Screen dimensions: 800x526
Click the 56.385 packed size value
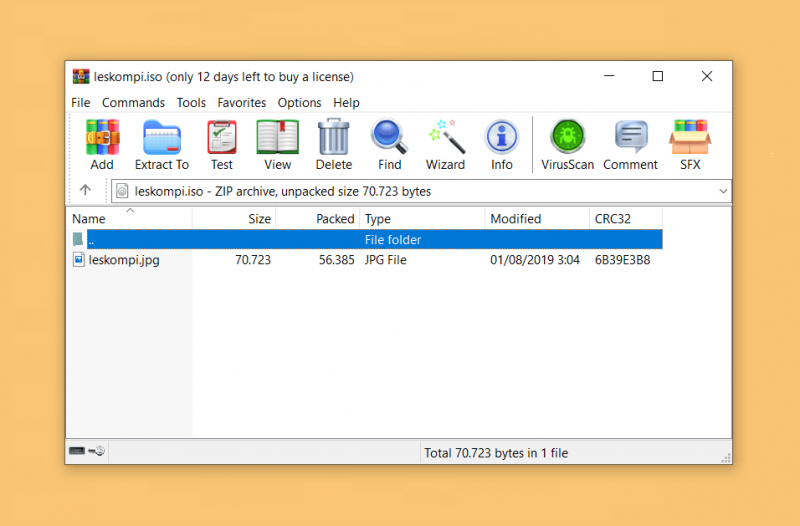click(336, 260)
